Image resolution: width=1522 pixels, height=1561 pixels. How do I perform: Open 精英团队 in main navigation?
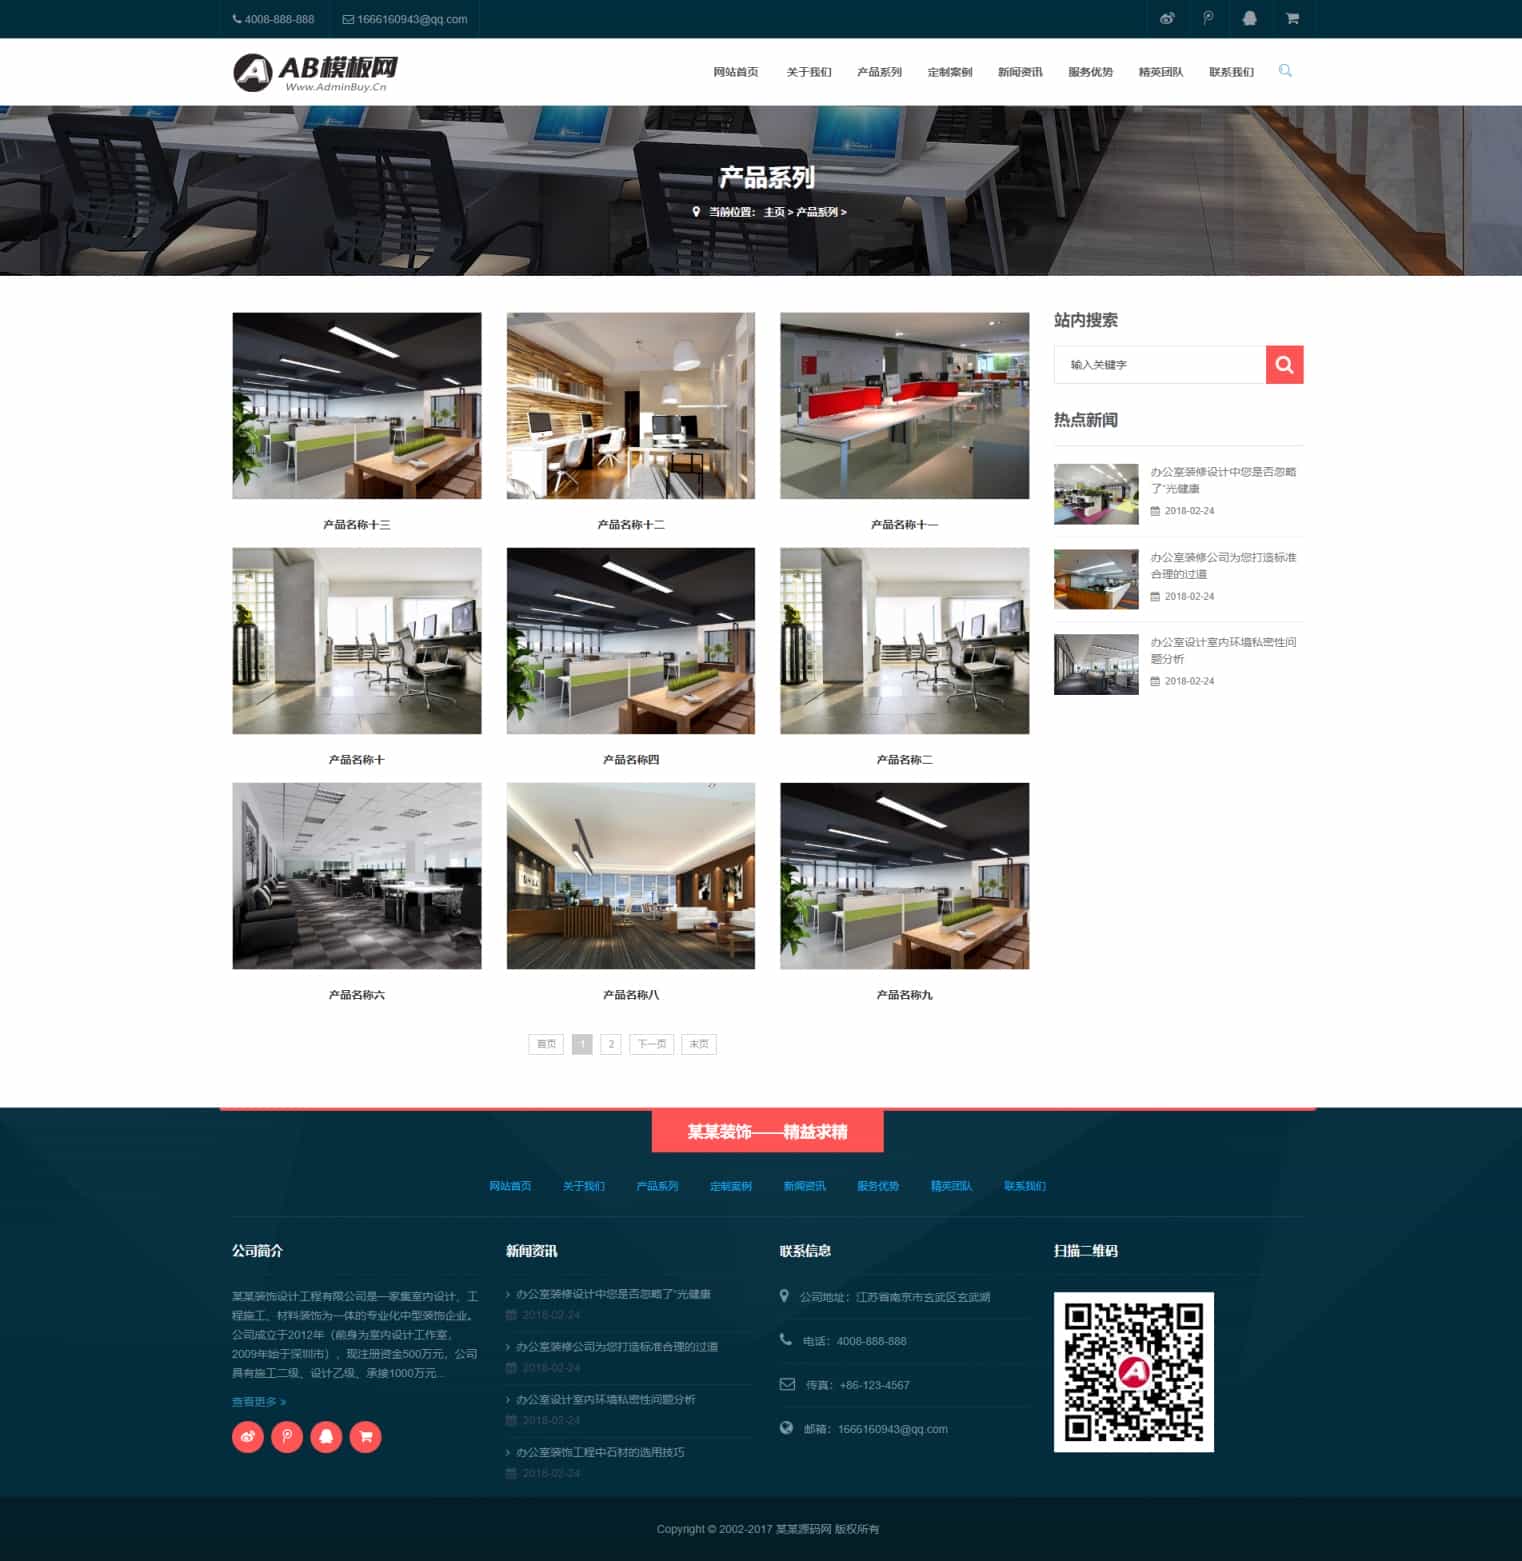(x=1160, y=72)
